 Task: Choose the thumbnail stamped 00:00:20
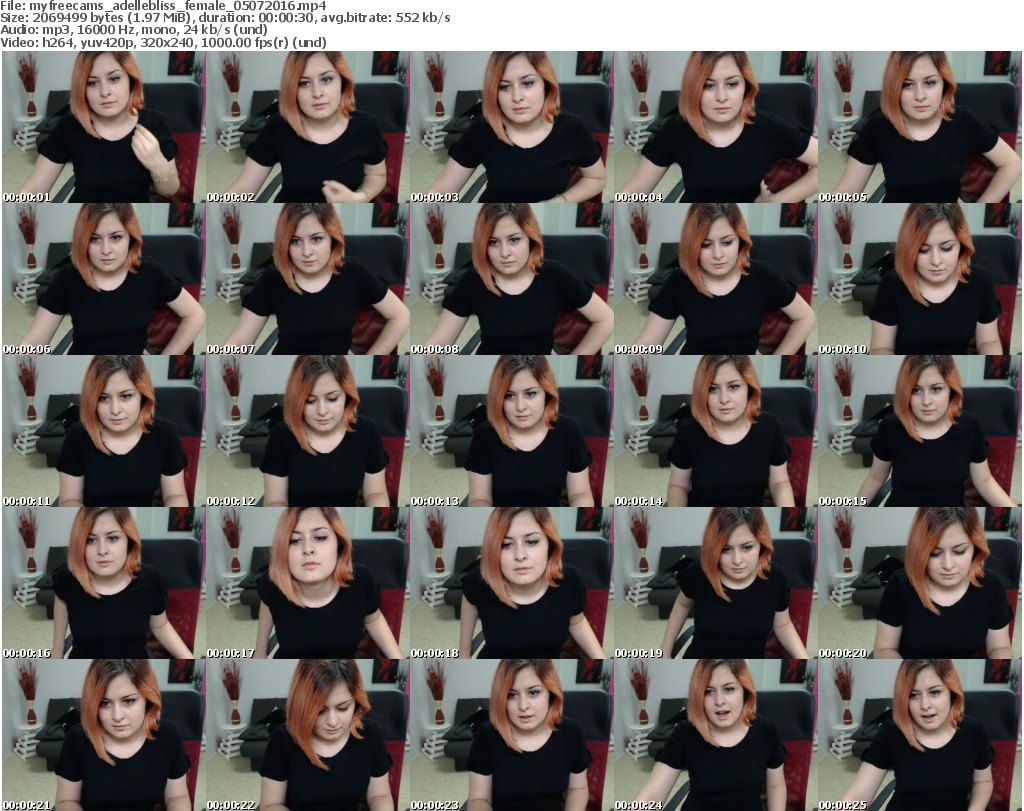coord(919,583)
